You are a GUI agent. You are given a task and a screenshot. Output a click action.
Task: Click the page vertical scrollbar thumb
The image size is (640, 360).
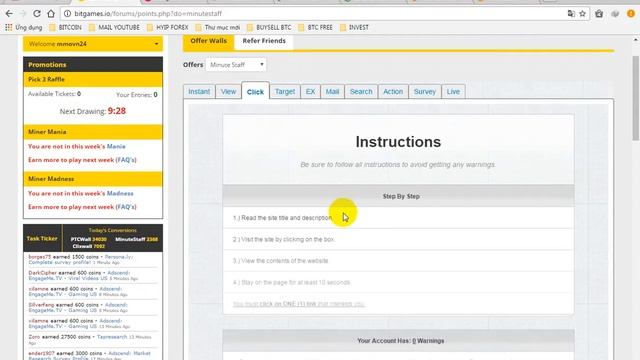[x=636, y=98]
